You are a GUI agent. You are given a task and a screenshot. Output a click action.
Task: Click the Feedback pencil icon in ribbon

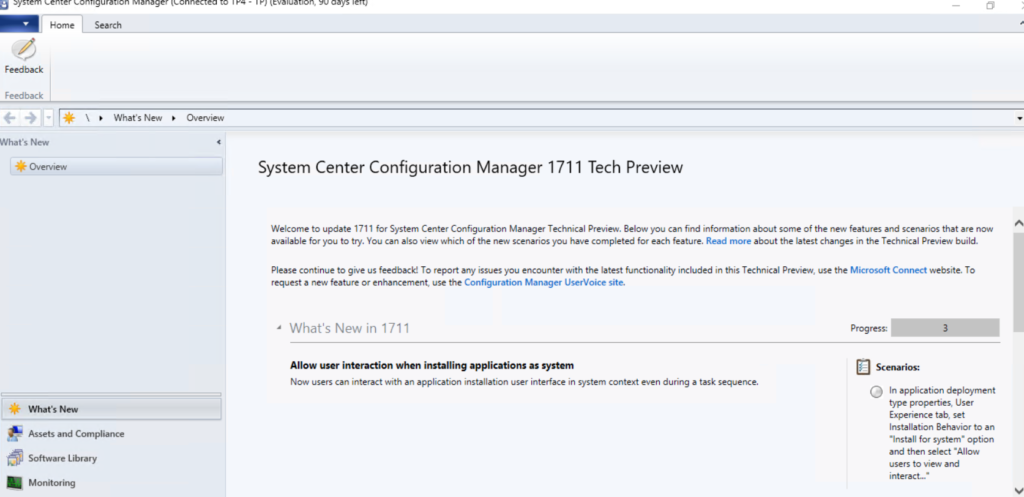[24, 50]
